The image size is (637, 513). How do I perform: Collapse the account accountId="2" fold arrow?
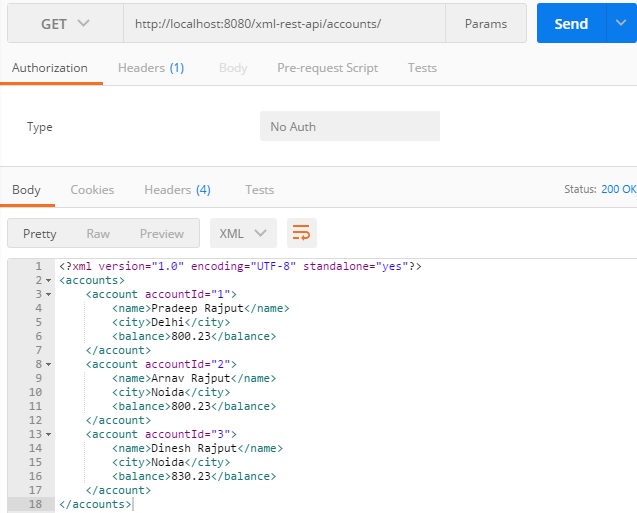click(x=48, y=364)
